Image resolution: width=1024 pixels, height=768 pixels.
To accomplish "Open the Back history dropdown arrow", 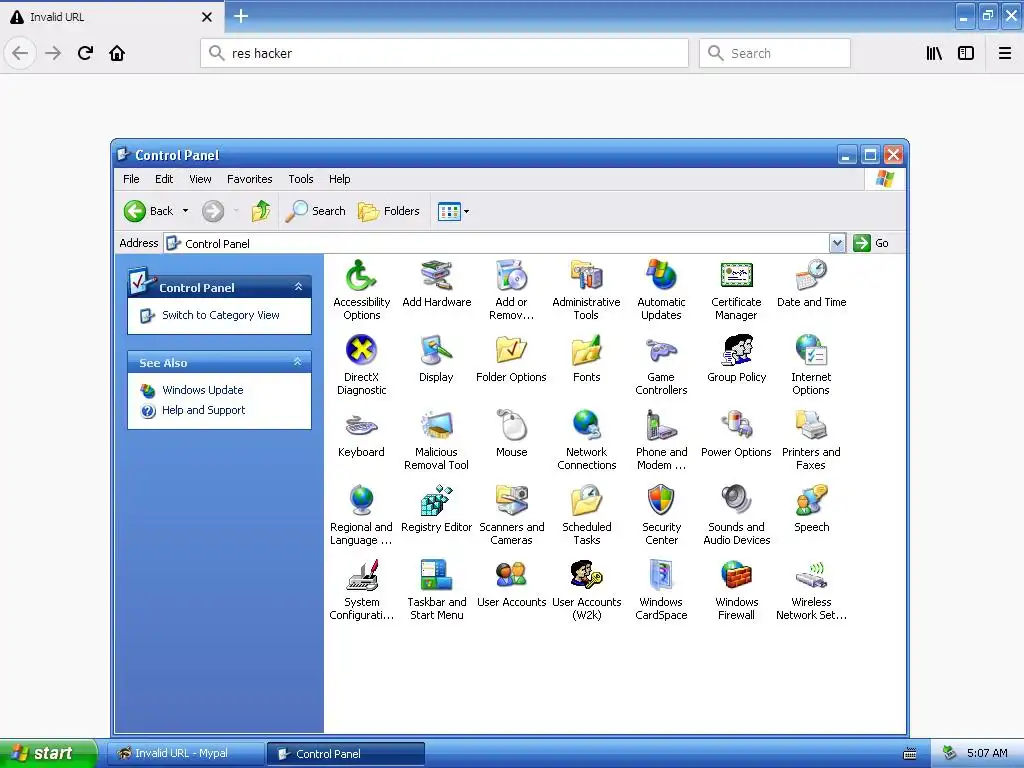I will point(185,211).
